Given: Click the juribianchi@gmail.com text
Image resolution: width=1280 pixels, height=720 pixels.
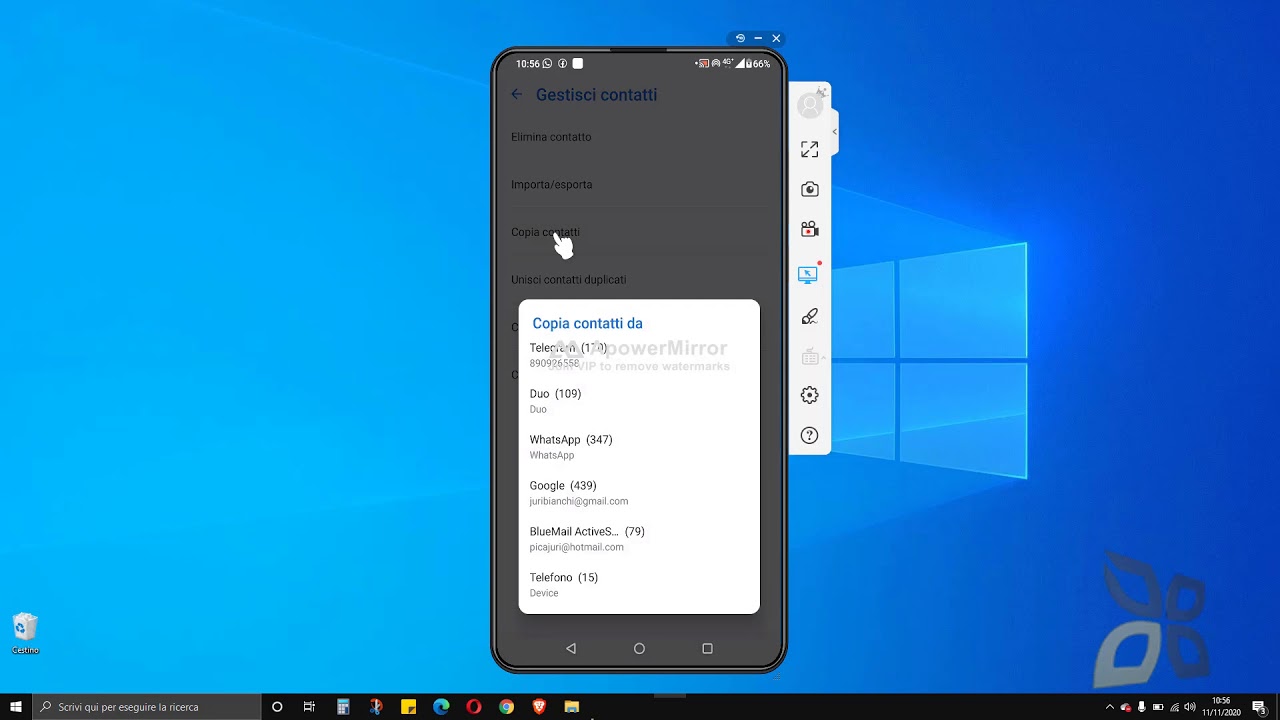Looking at the screenshot, I should 578,501.
